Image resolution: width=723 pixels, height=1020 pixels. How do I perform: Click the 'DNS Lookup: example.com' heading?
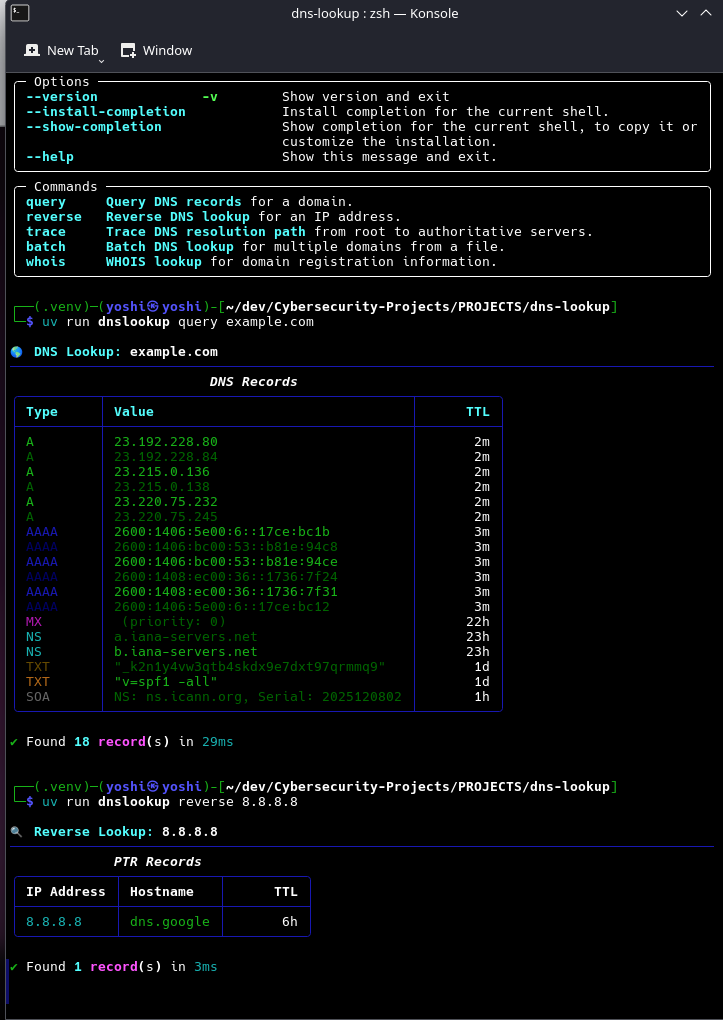126,352
